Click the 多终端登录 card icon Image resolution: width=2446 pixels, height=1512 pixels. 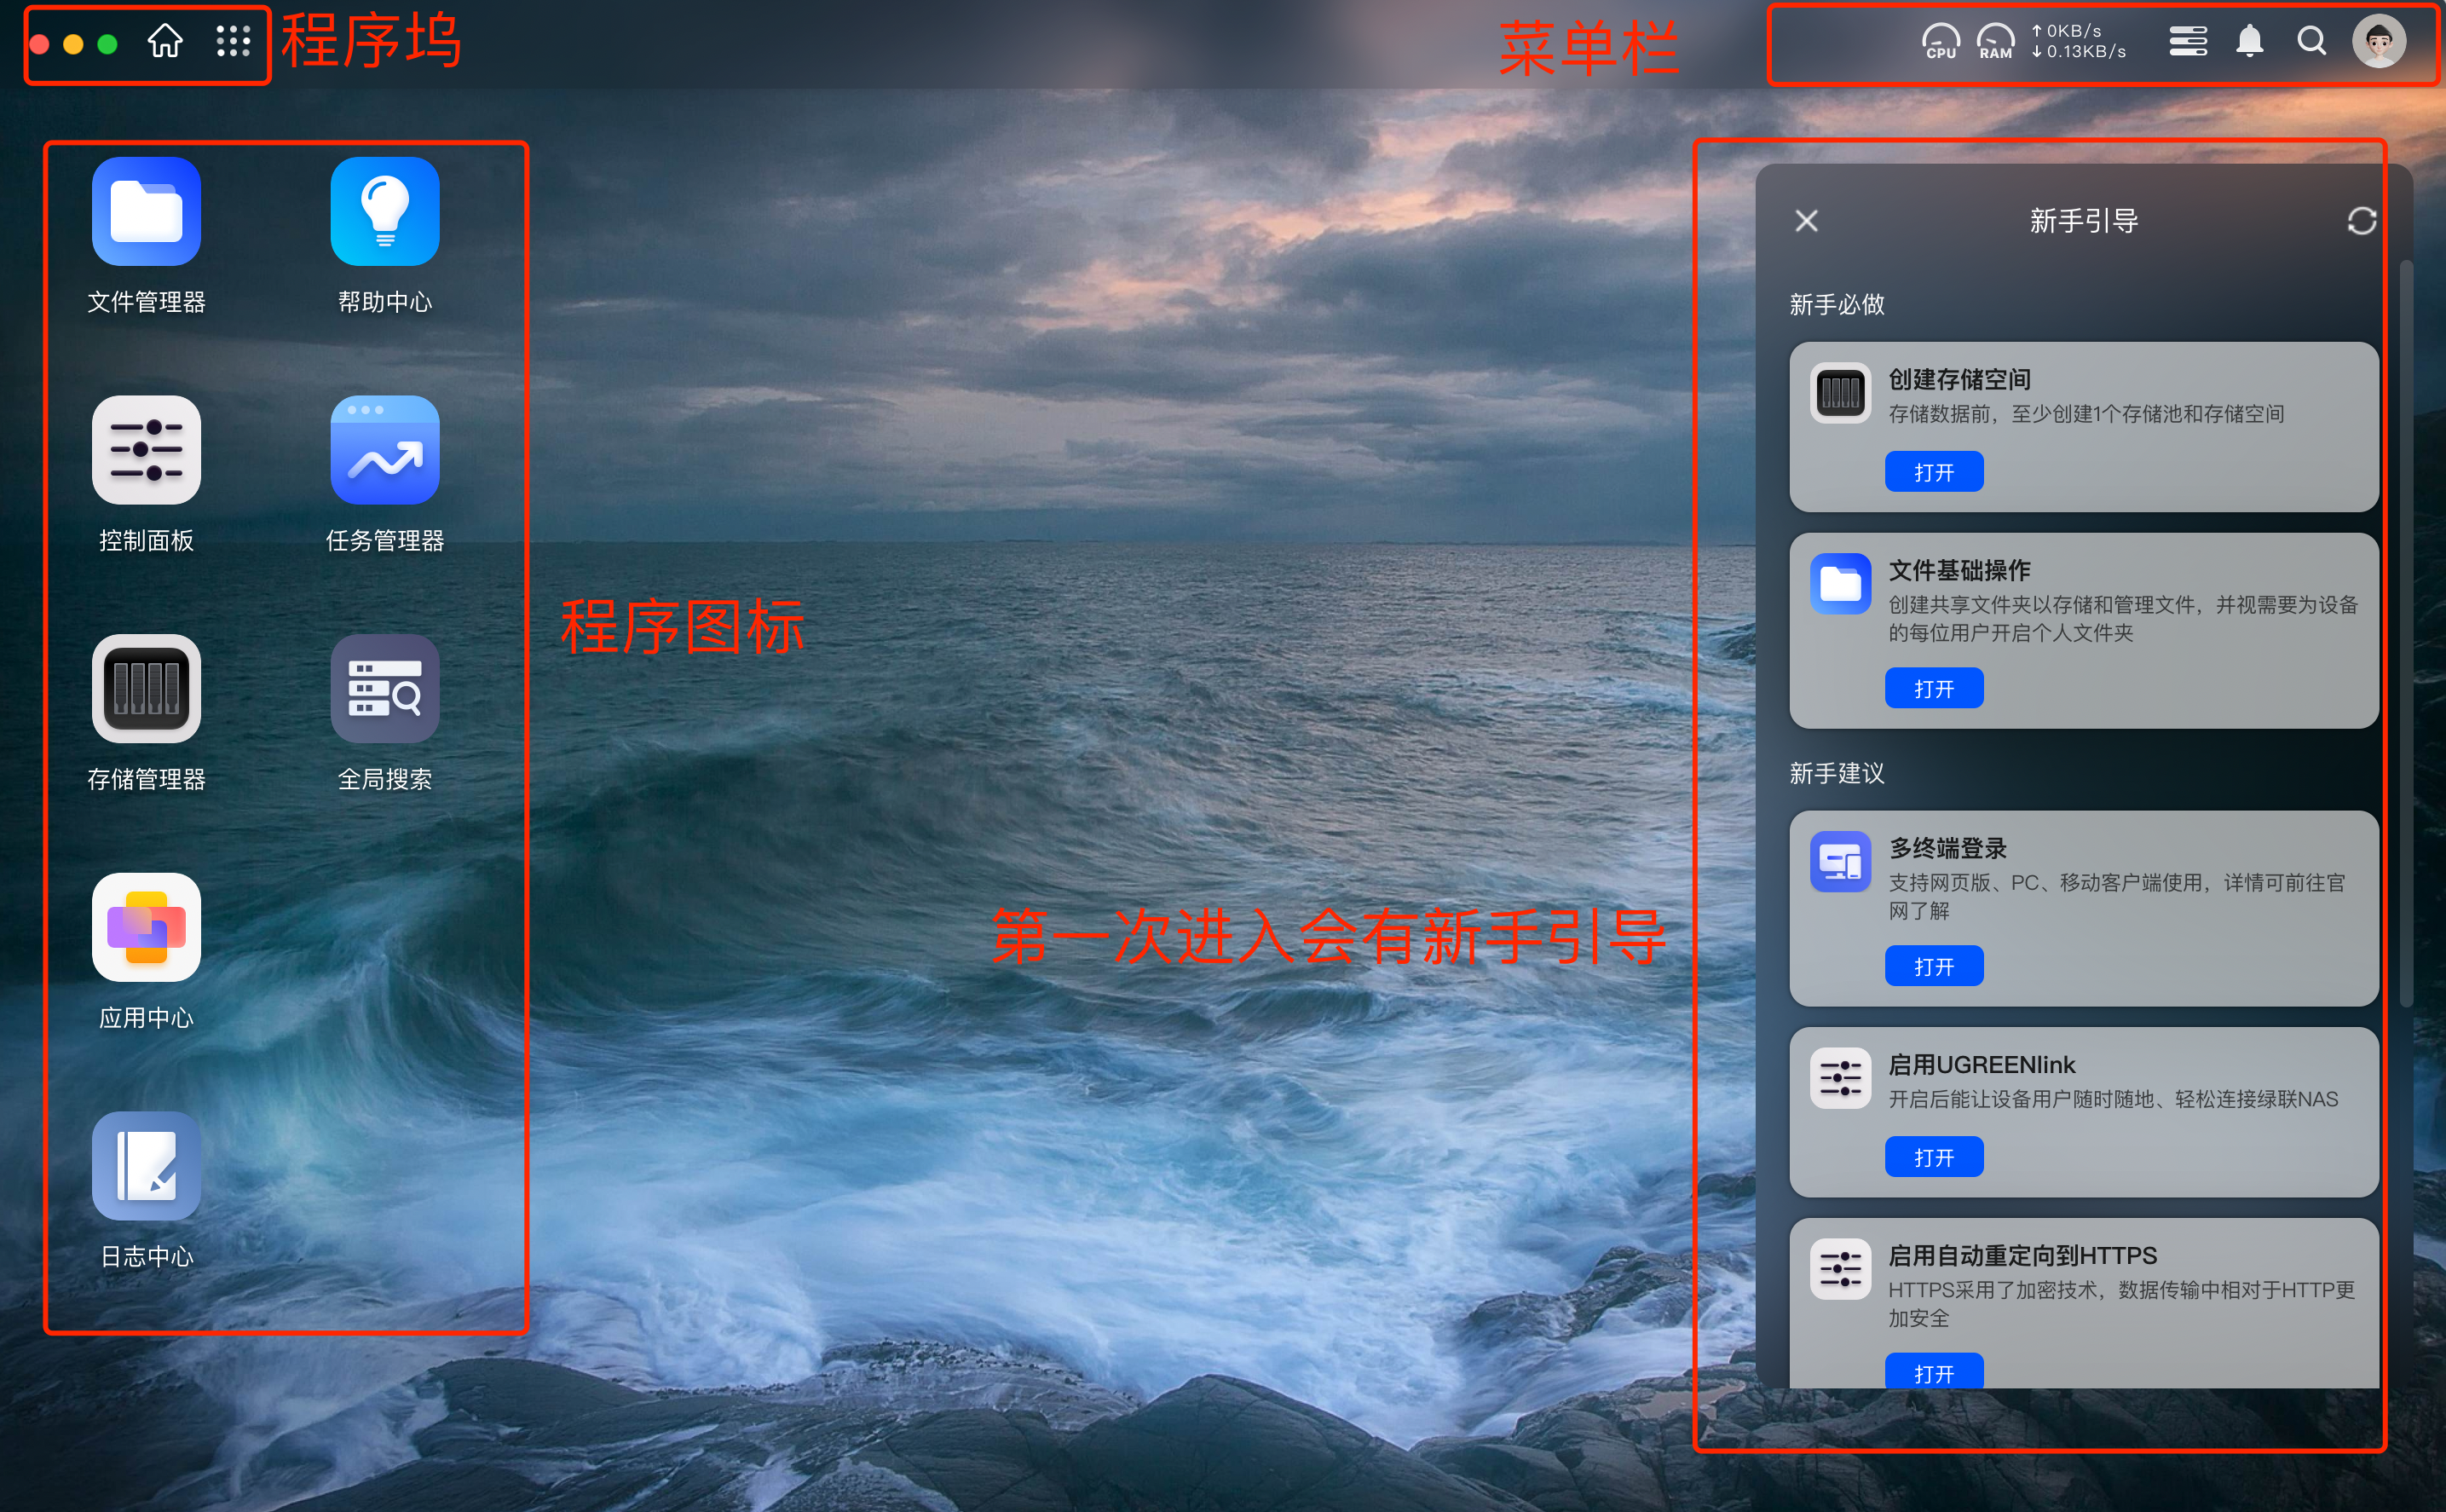click(x=1840, y=861)
